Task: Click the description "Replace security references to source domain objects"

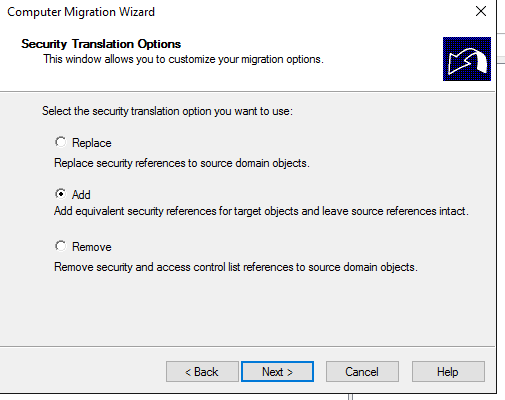Action: (x=182, y=163)
